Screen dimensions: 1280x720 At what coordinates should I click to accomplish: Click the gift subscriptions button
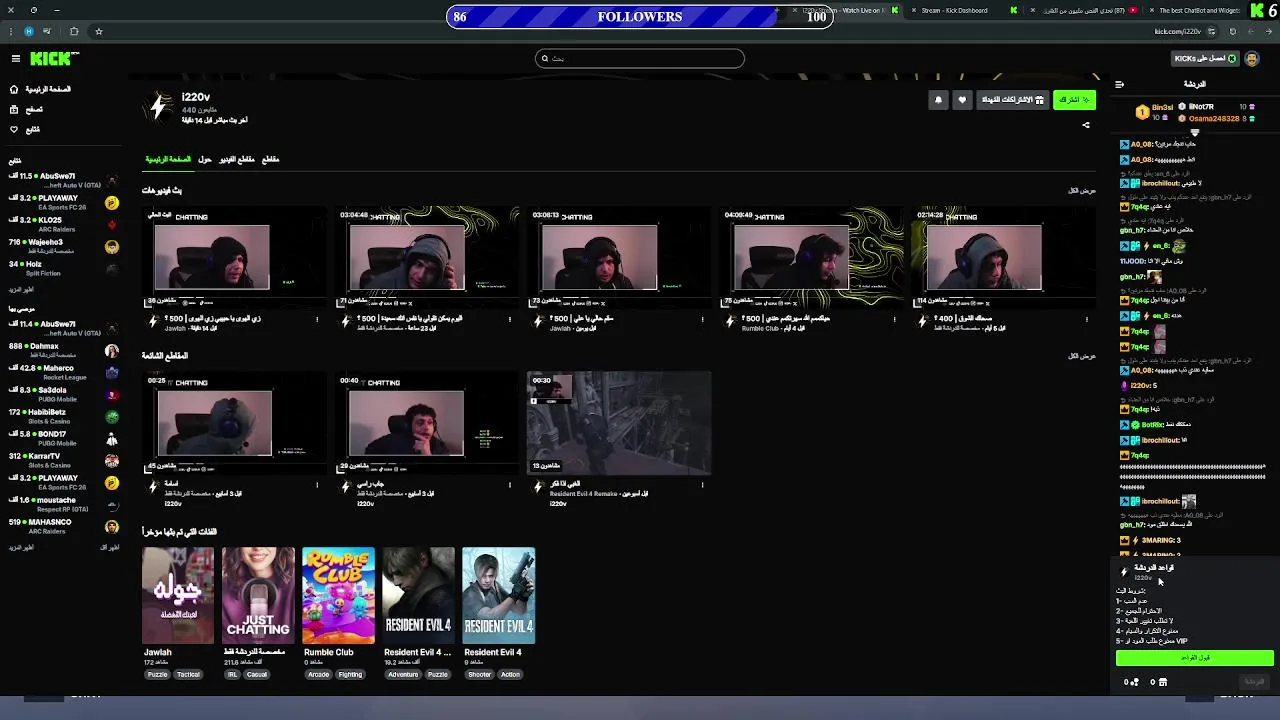pos(1012,100)
